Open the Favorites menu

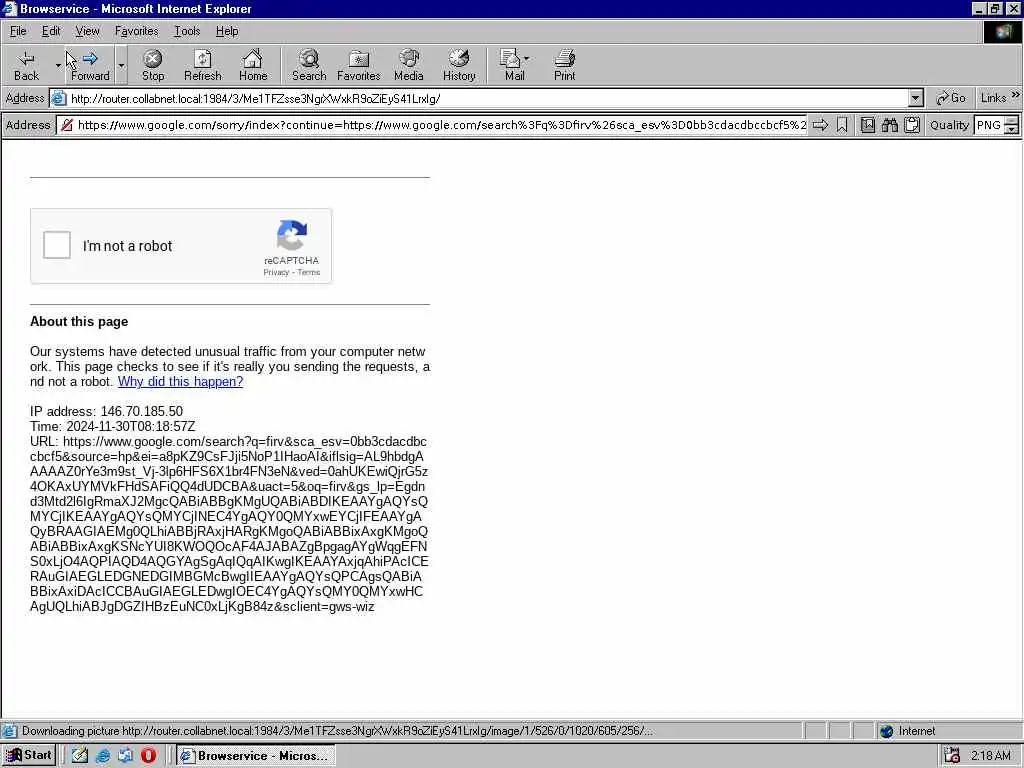(136, 31)
